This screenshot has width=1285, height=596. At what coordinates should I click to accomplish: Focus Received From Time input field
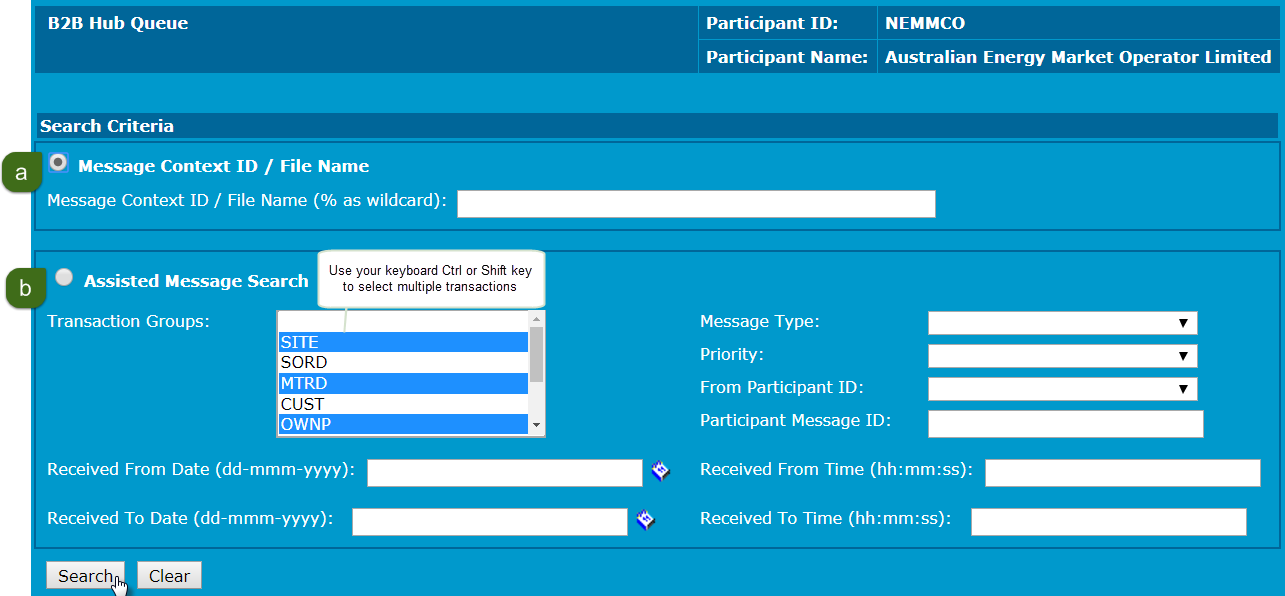tap(1122, 473)
